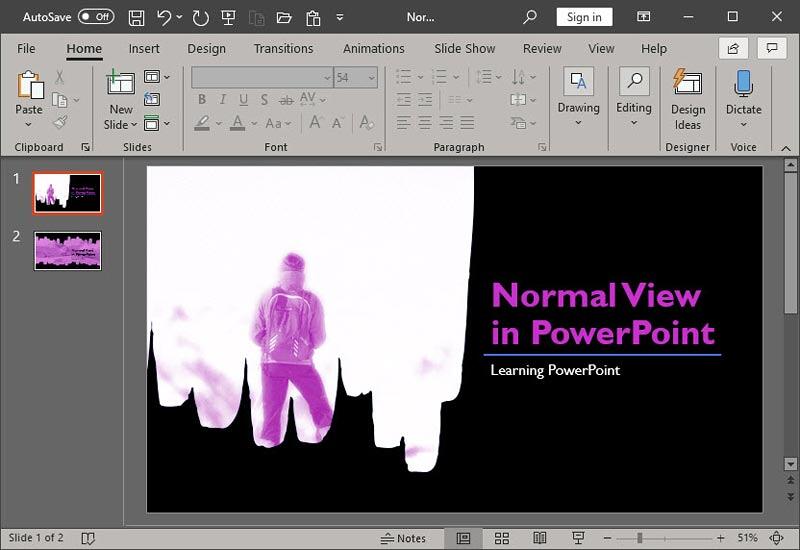Click vertical scrollbar down arrow
Screen dimensions: 800x550
pyautogui.click(x=790, y=464)
